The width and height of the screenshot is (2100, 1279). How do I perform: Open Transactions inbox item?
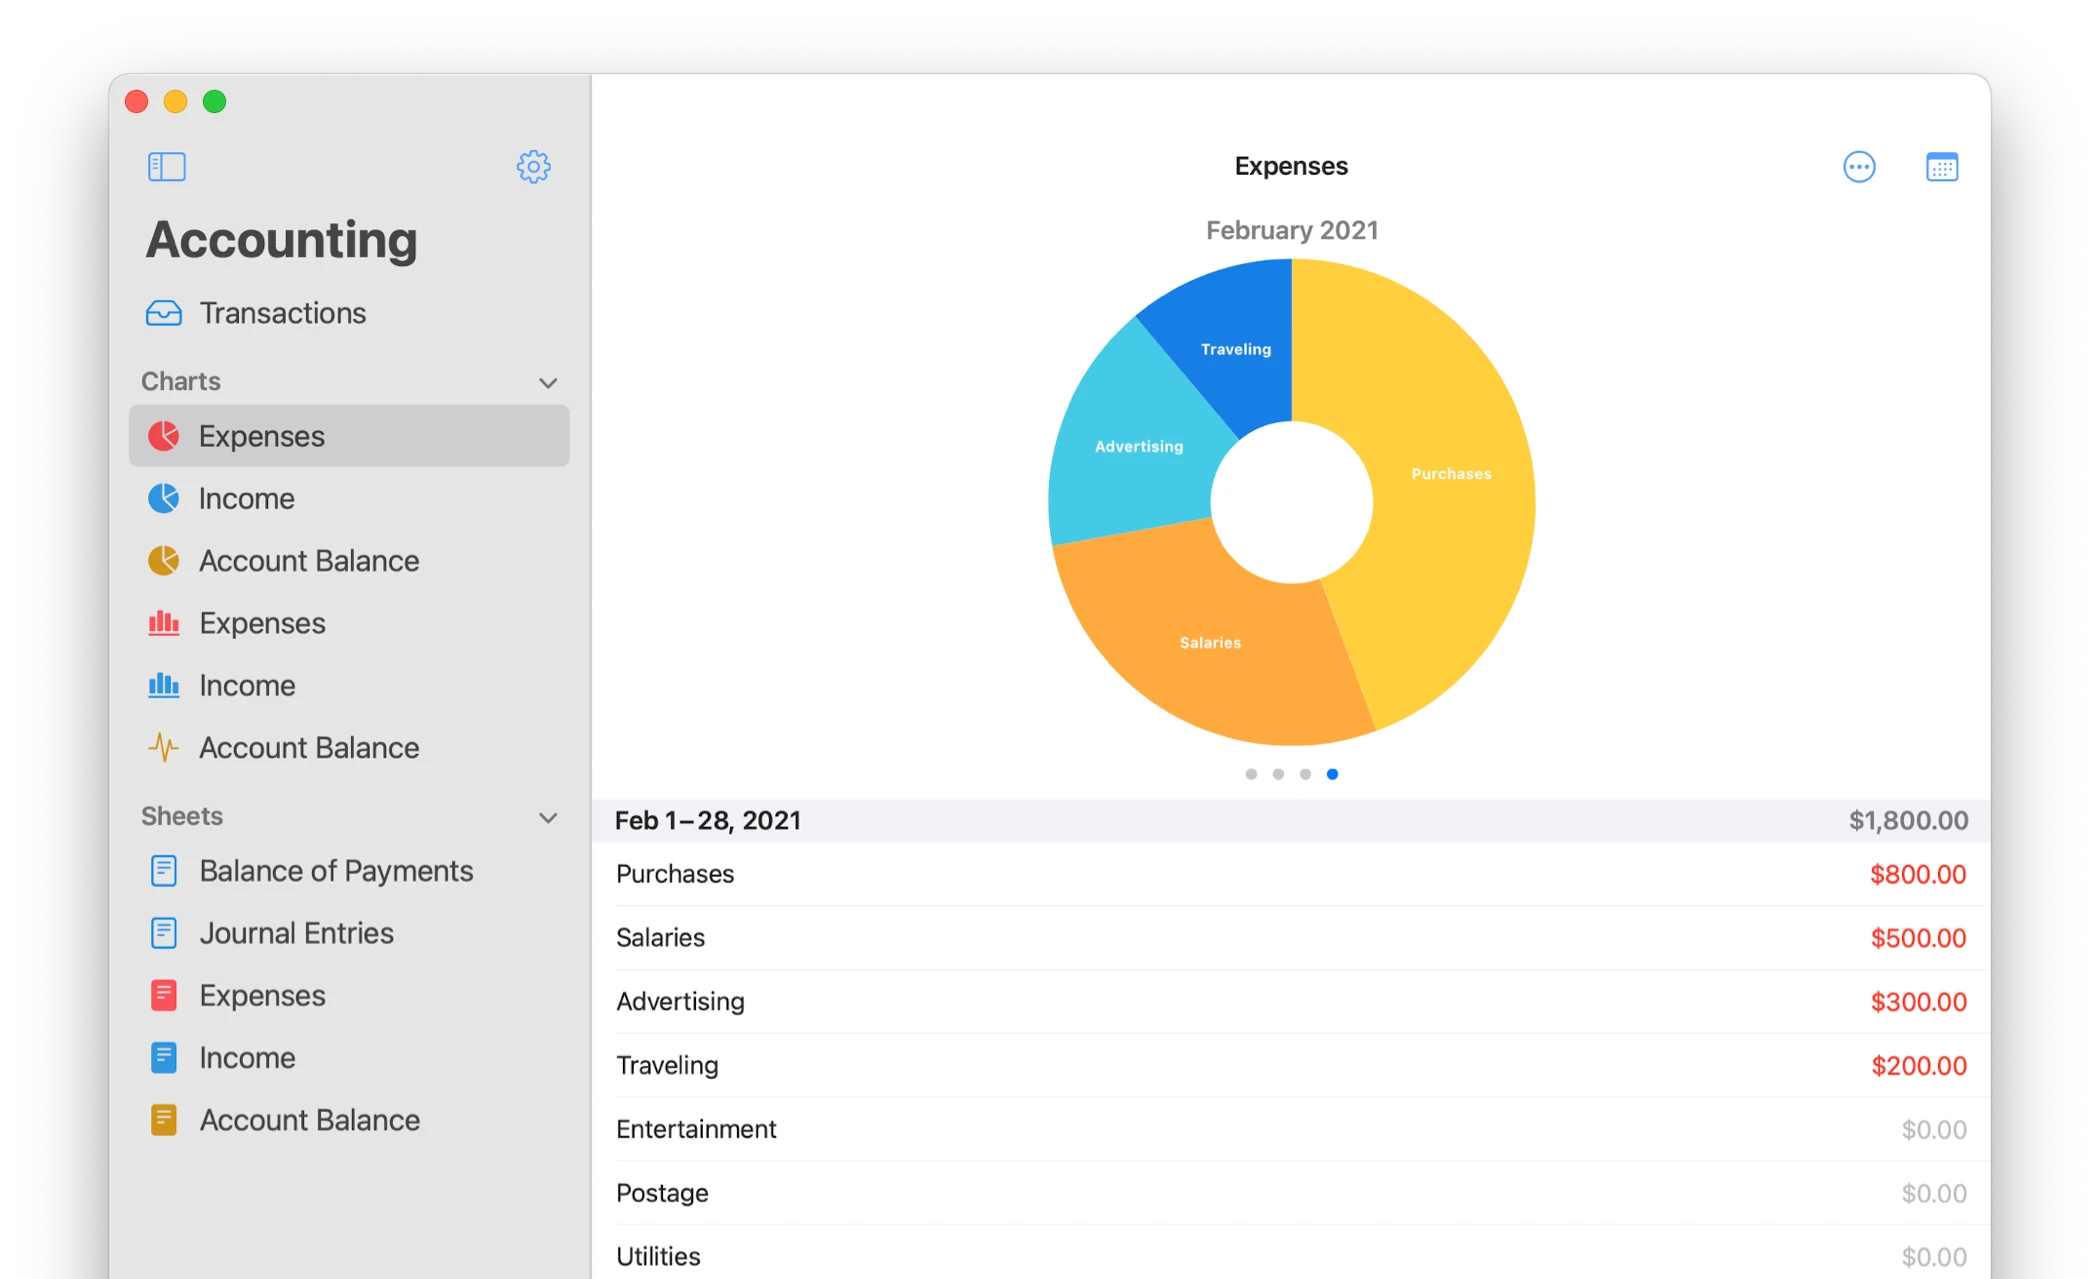point(282,313)
